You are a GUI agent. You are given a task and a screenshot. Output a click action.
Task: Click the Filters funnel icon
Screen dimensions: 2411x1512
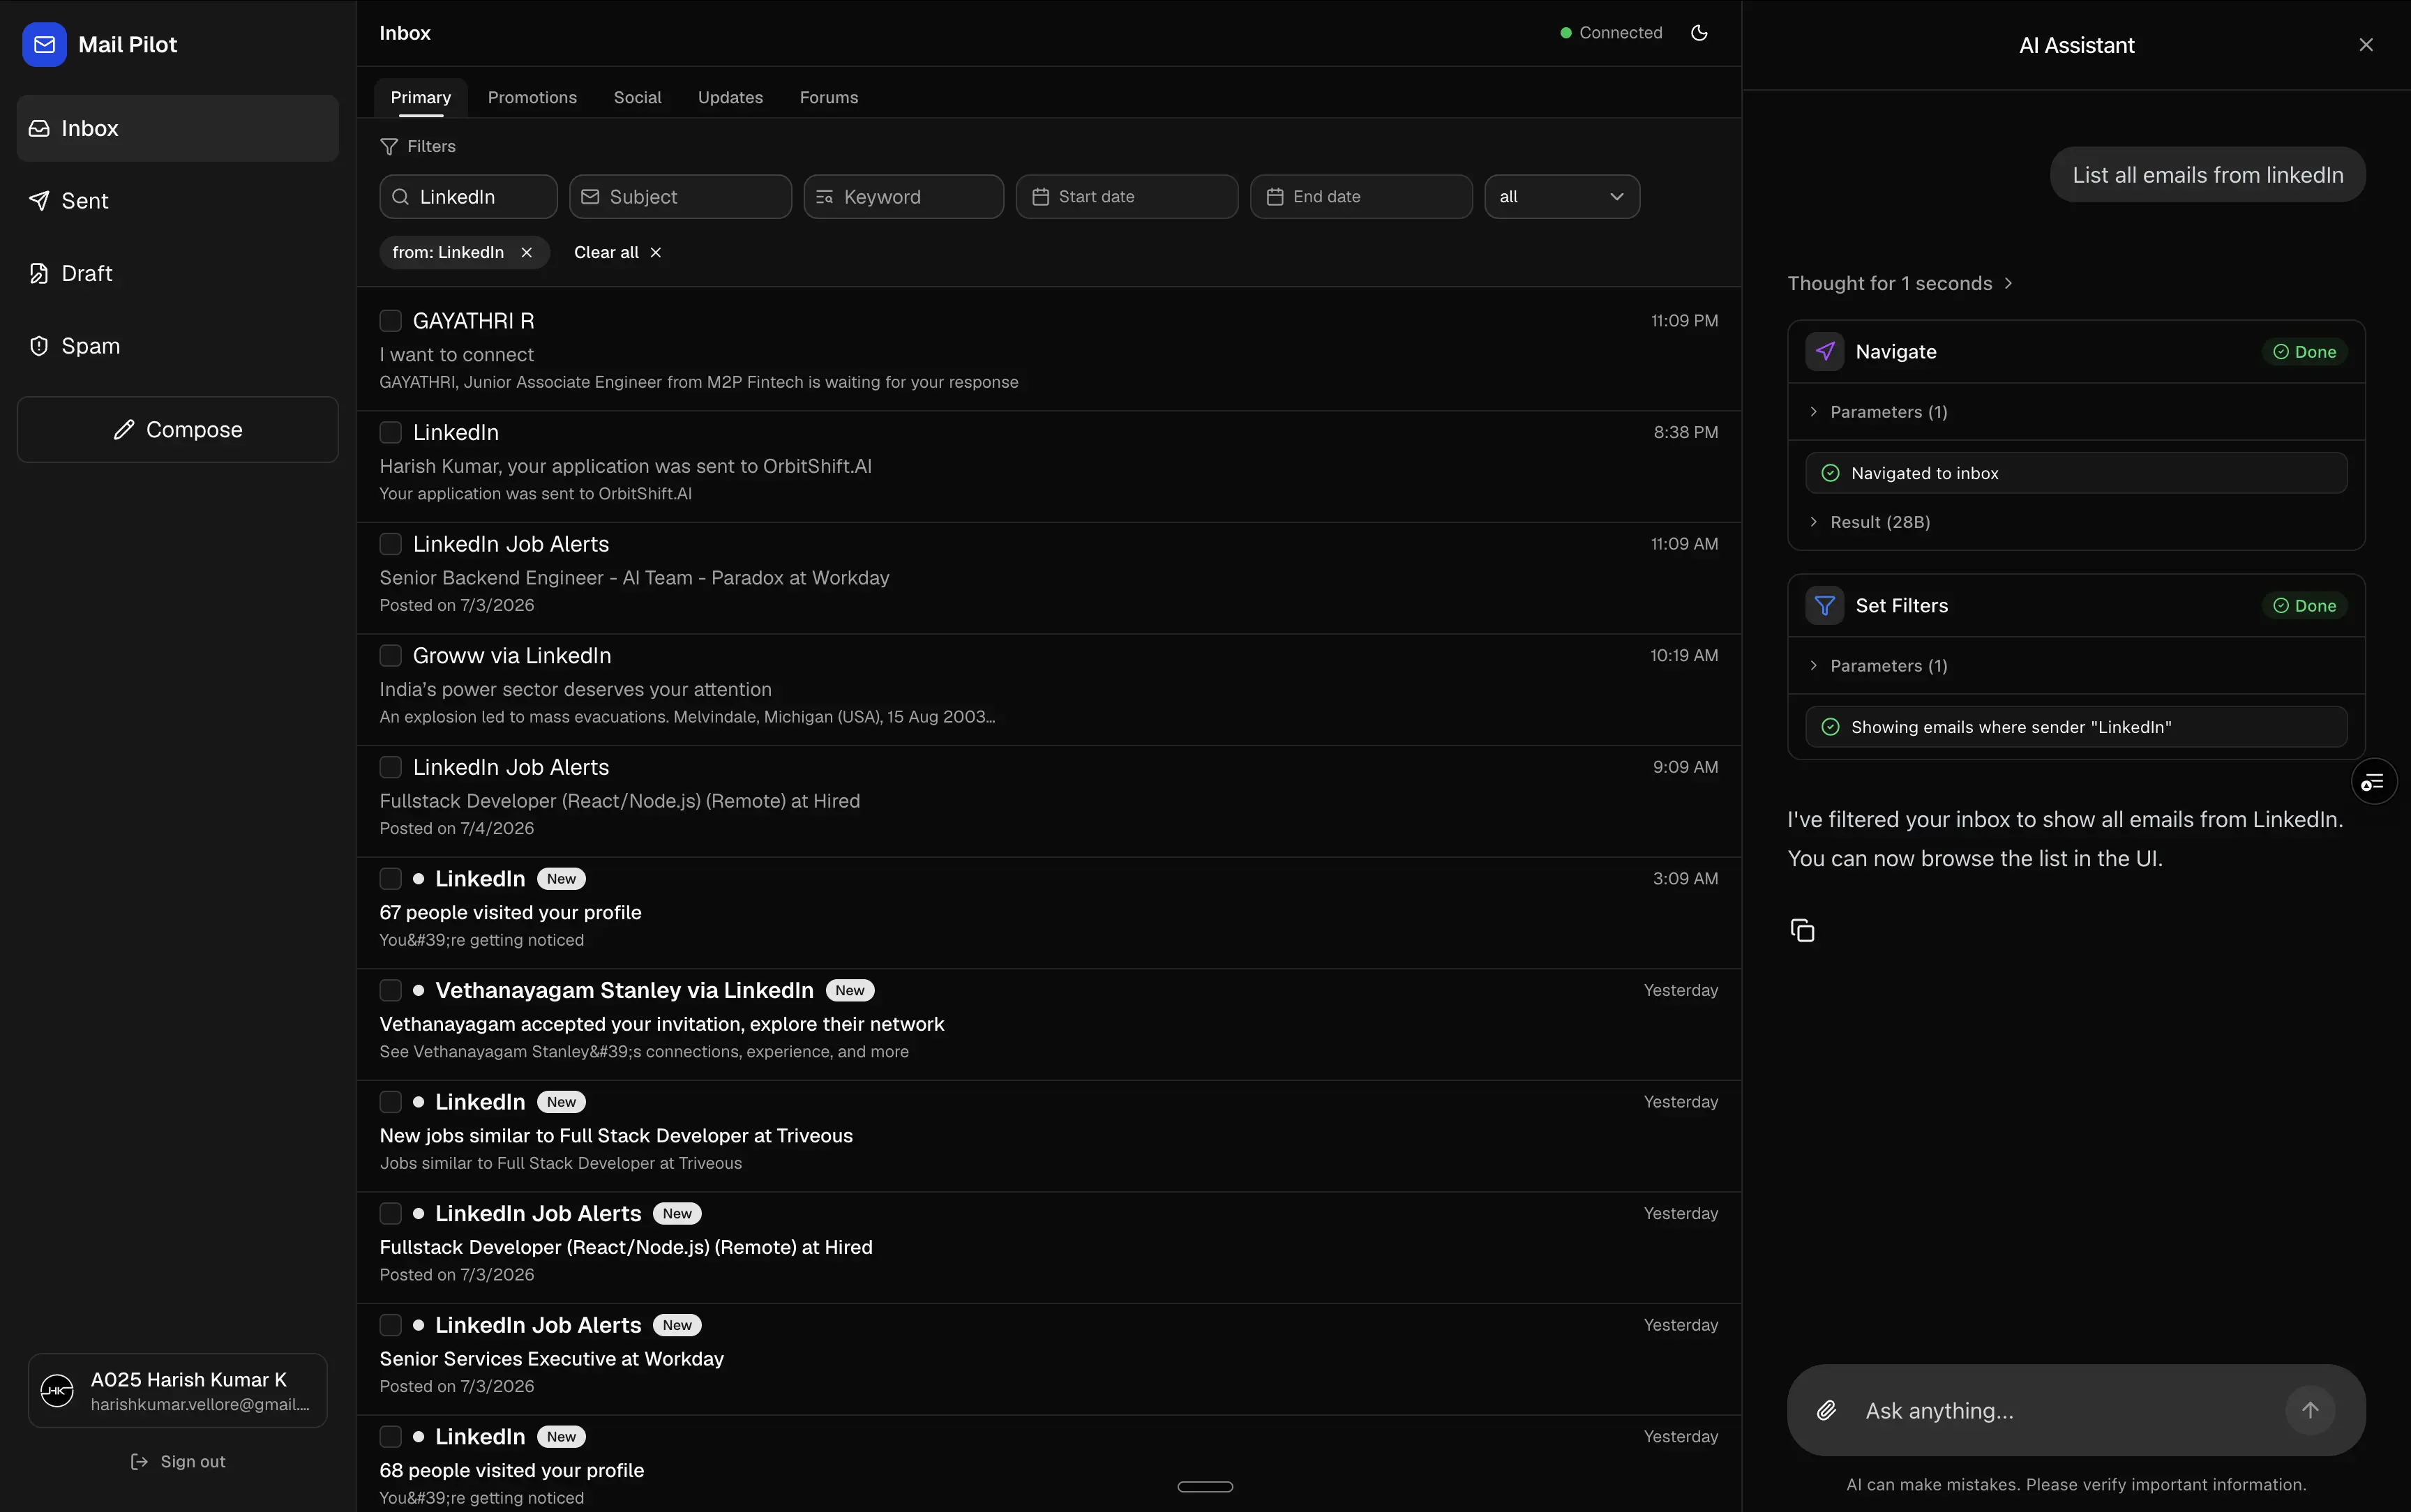tap(389, 147)
